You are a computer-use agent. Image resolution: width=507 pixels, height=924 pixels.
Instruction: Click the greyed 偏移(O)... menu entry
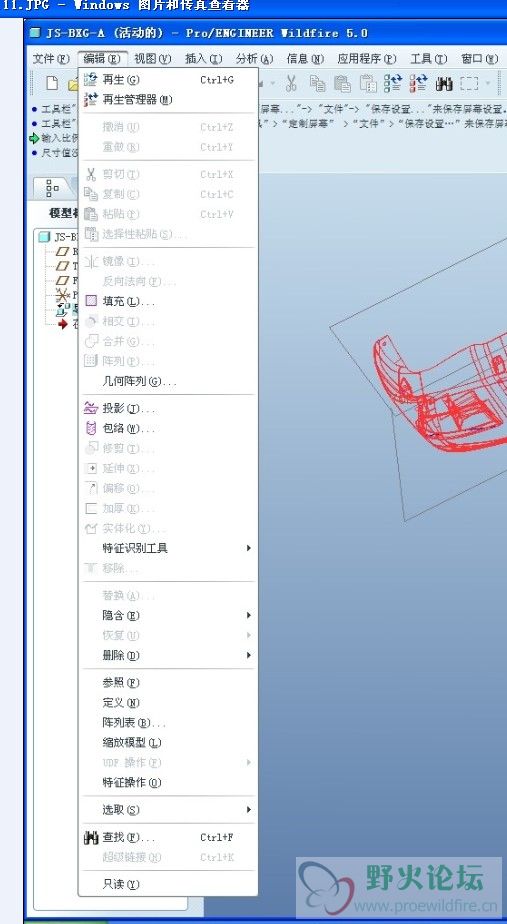[x=169, y=489]
